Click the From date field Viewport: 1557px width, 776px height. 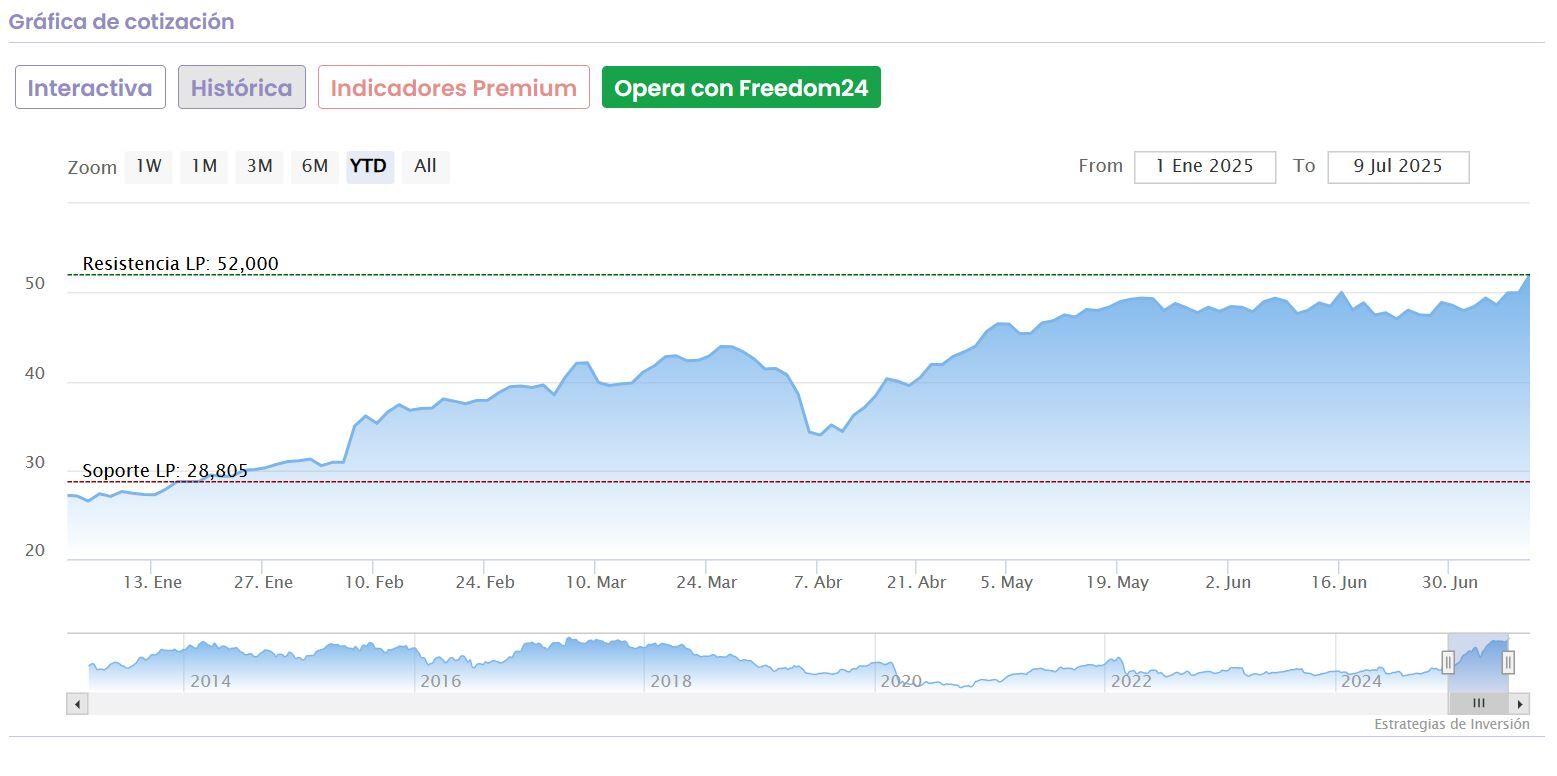point(1204,167)
